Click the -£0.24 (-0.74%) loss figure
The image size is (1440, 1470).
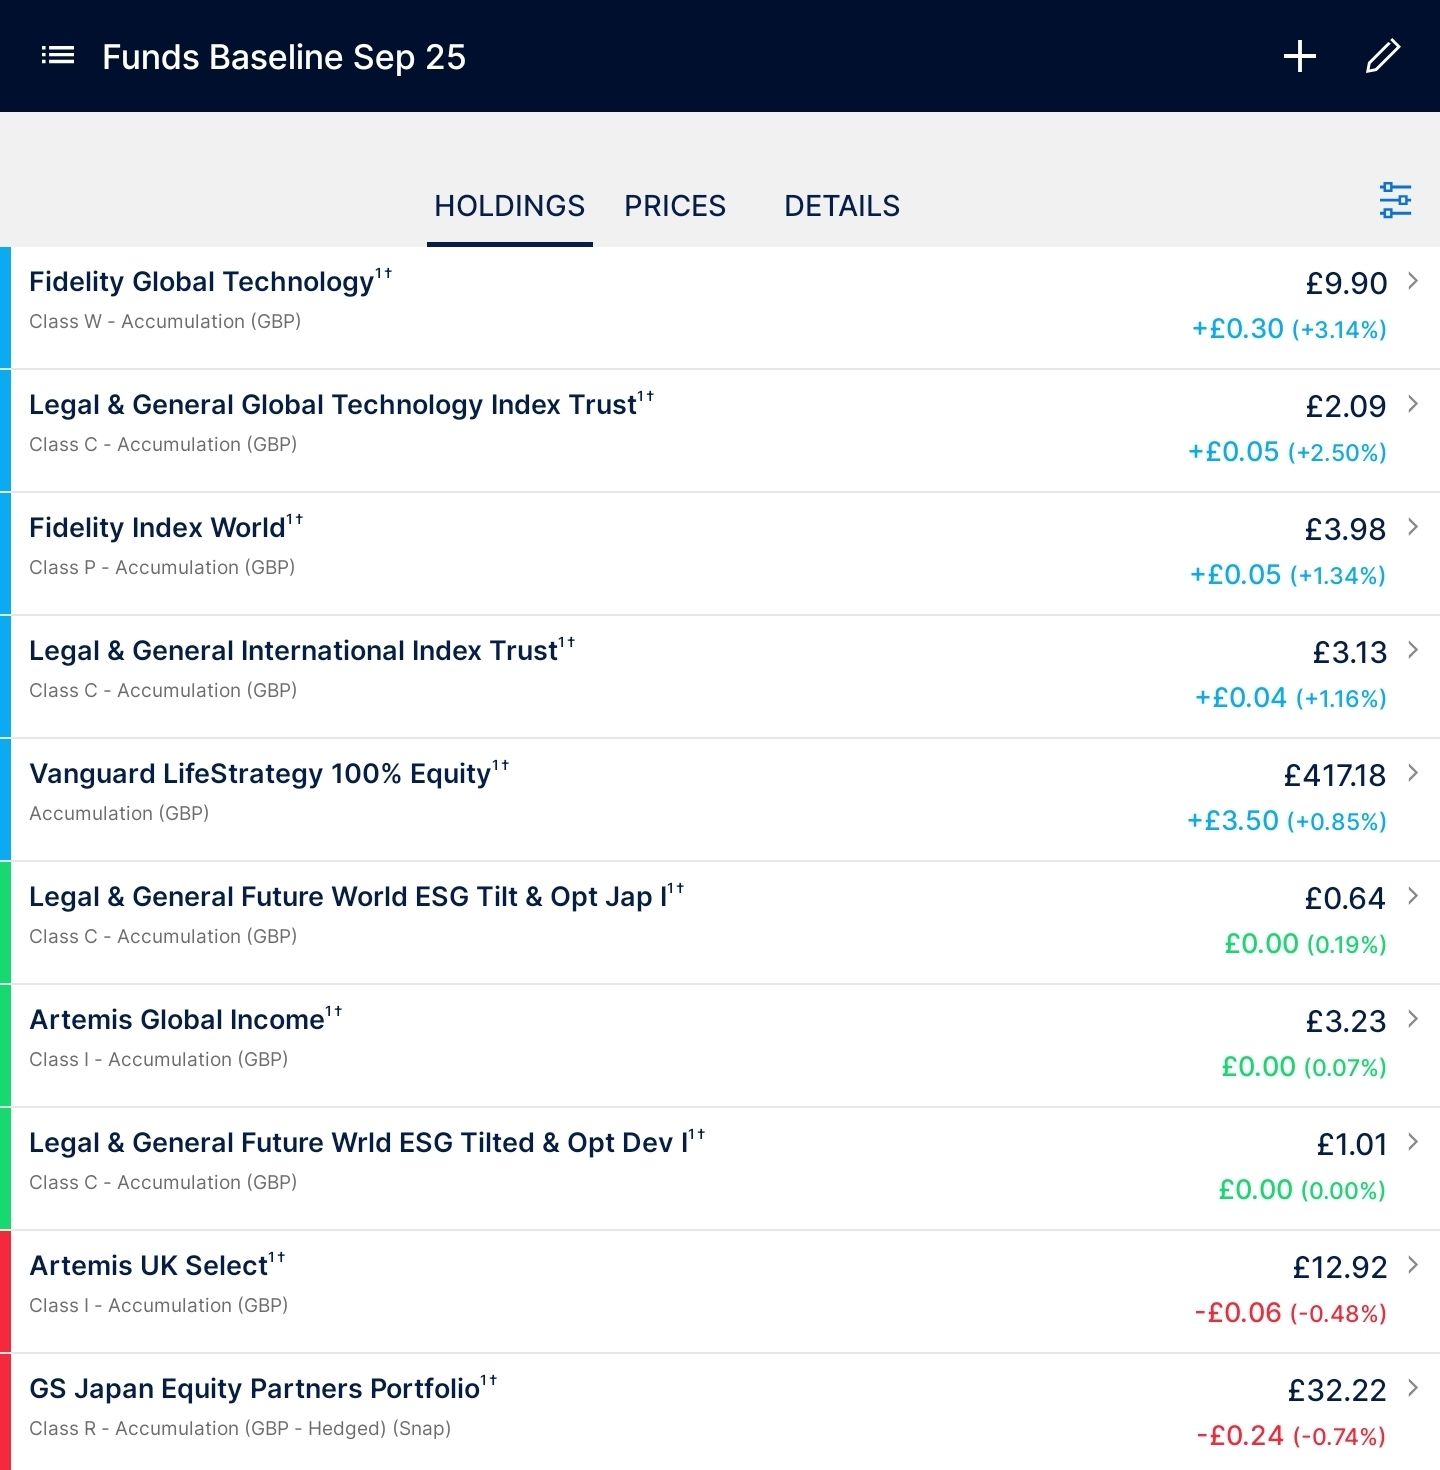point(1290,1436)
